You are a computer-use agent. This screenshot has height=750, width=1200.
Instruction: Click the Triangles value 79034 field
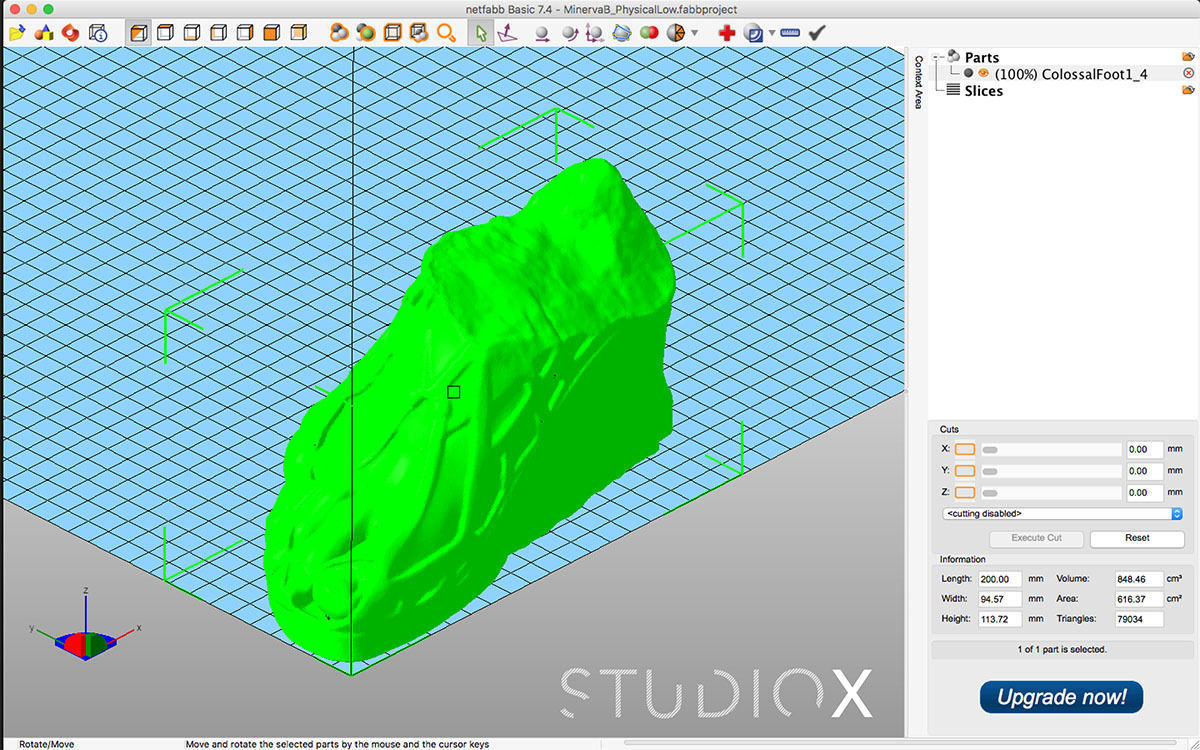click(x=1140, y=619)
